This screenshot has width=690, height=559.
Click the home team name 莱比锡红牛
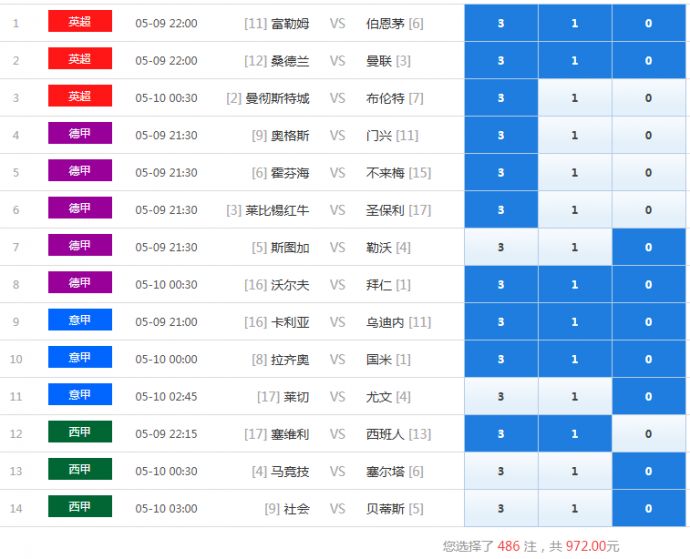pyautogui.click(x=277, y=210)
